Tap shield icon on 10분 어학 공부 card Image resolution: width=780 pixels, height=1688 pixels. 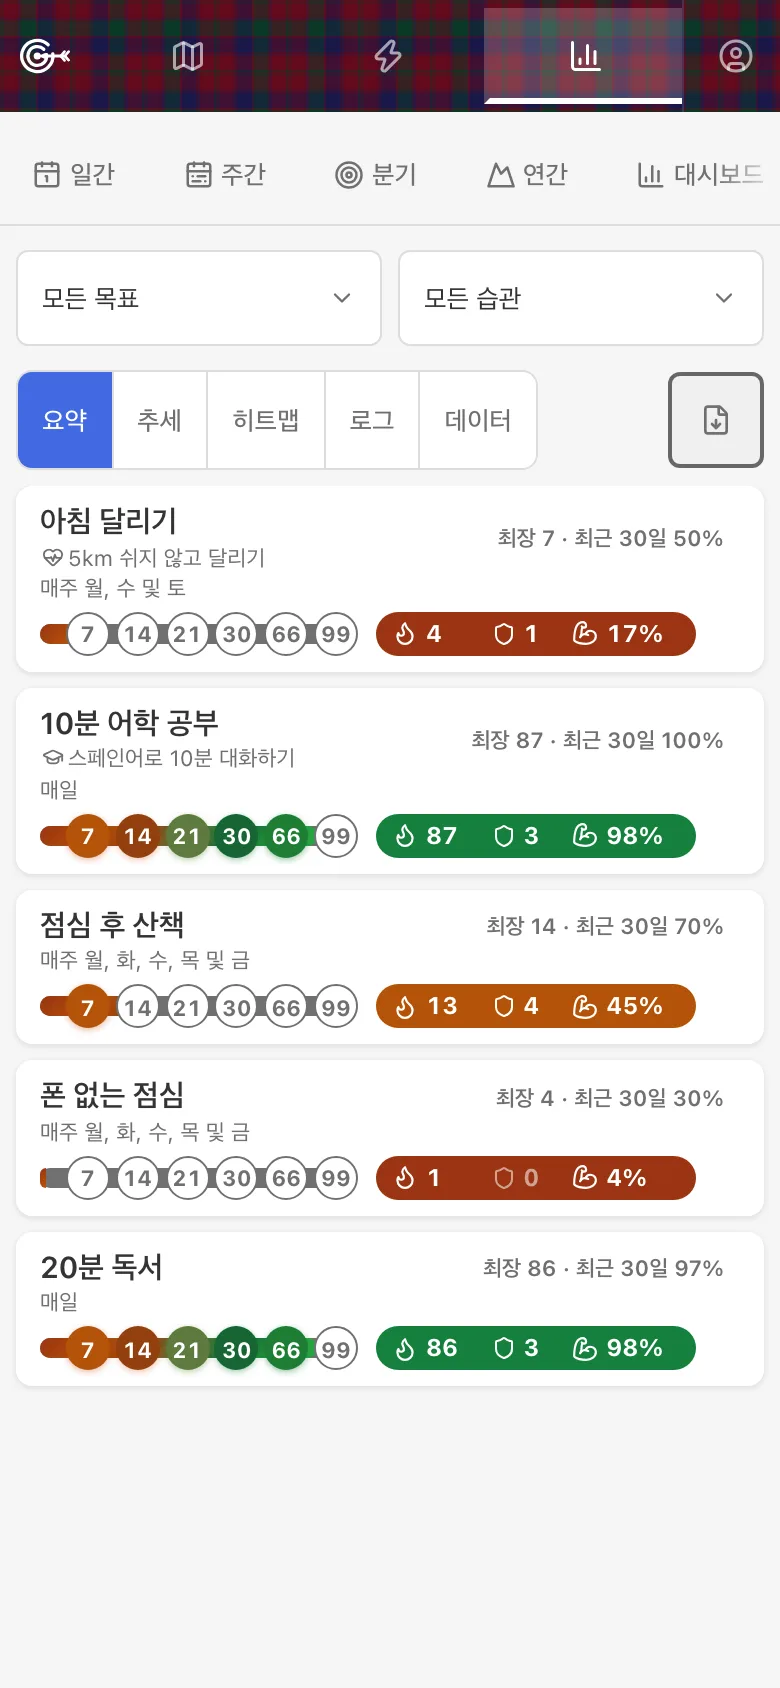click(504, 836)
